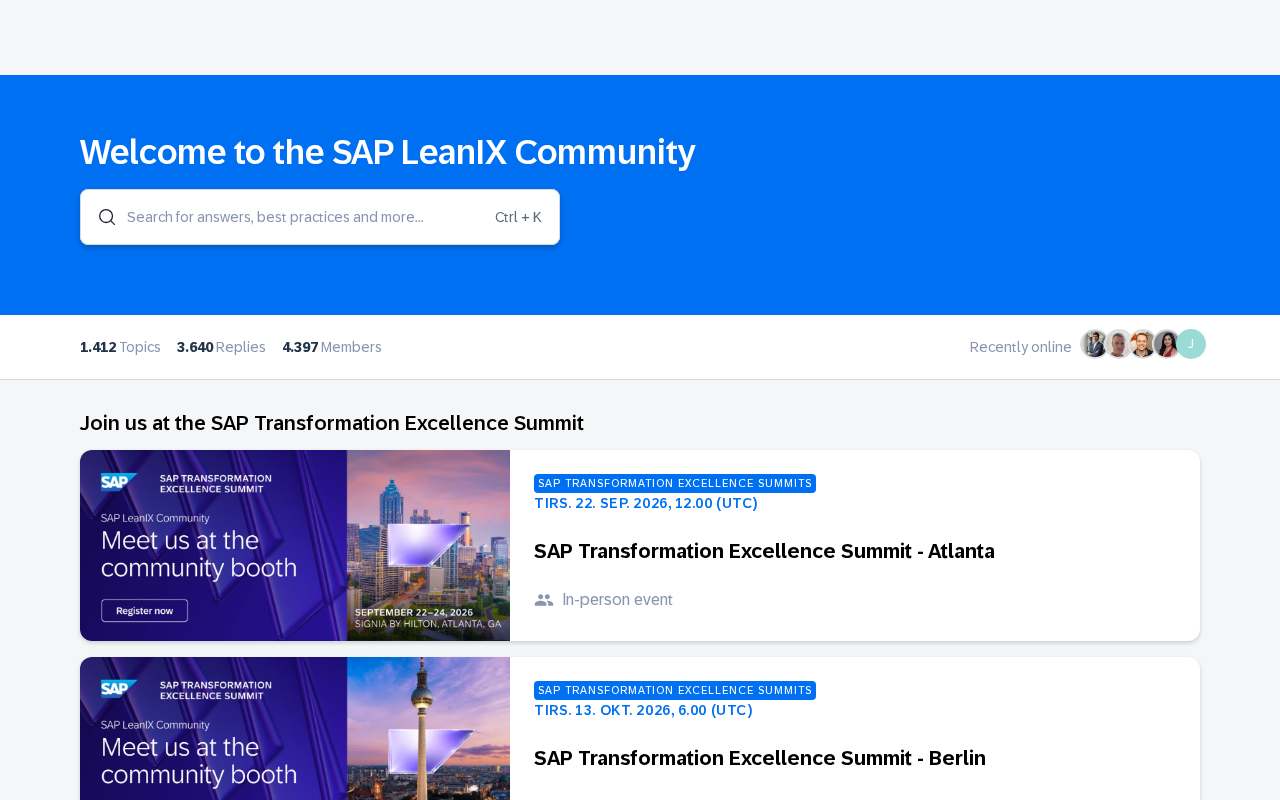The height and width of the screenshot is (800, 1280).
Task: Click the "Welcome to the SAP LeanIX Community" heading
Action: tap(388, 152)
